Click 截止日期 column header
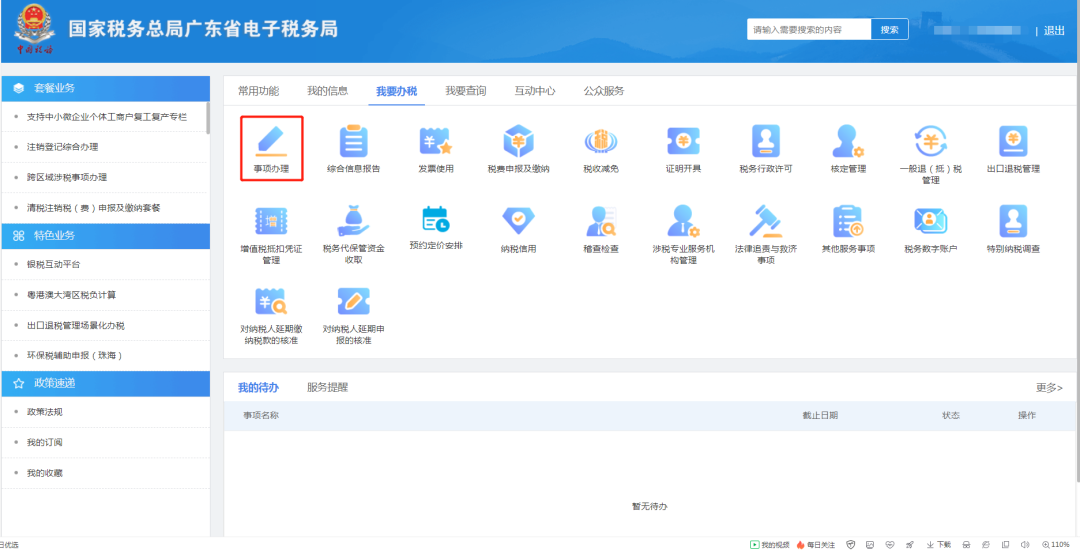The height and width of the screenshot is (551, 1080). coord(820,415)
